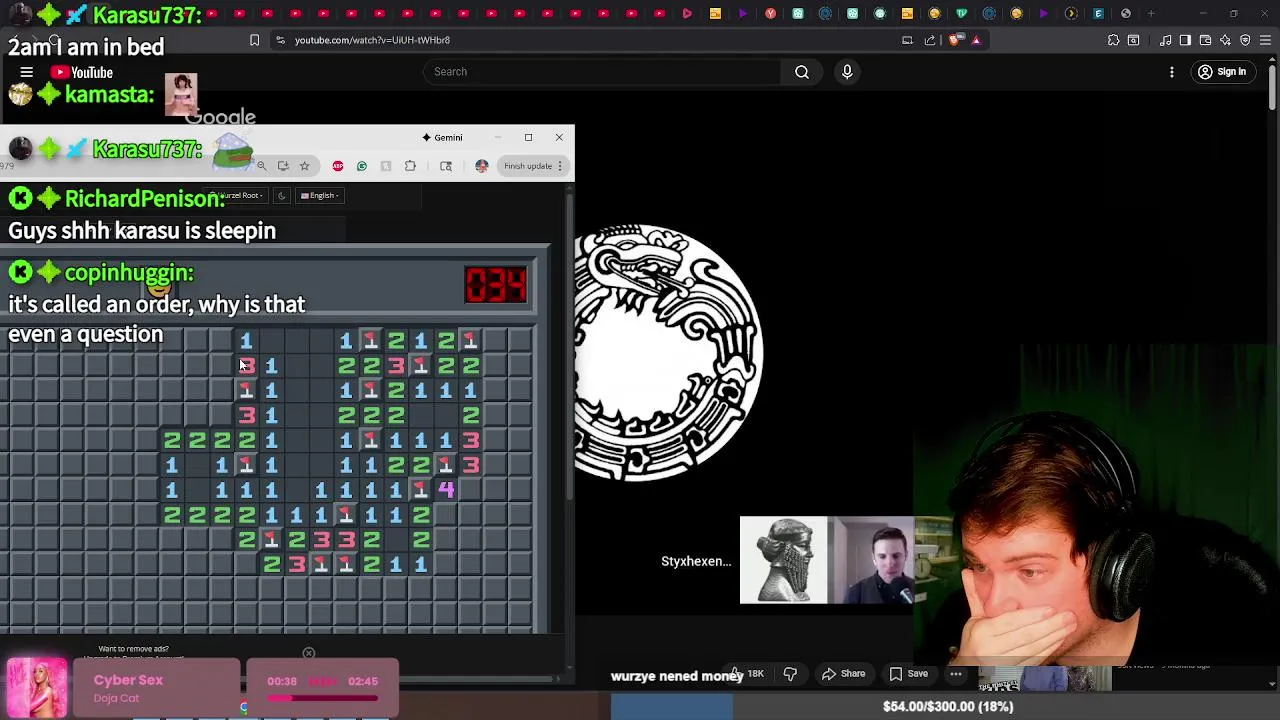This screenshot has height=720, width=1280.
Task: Dismiss the ad with the small X icon
Action: click(309, 653)
